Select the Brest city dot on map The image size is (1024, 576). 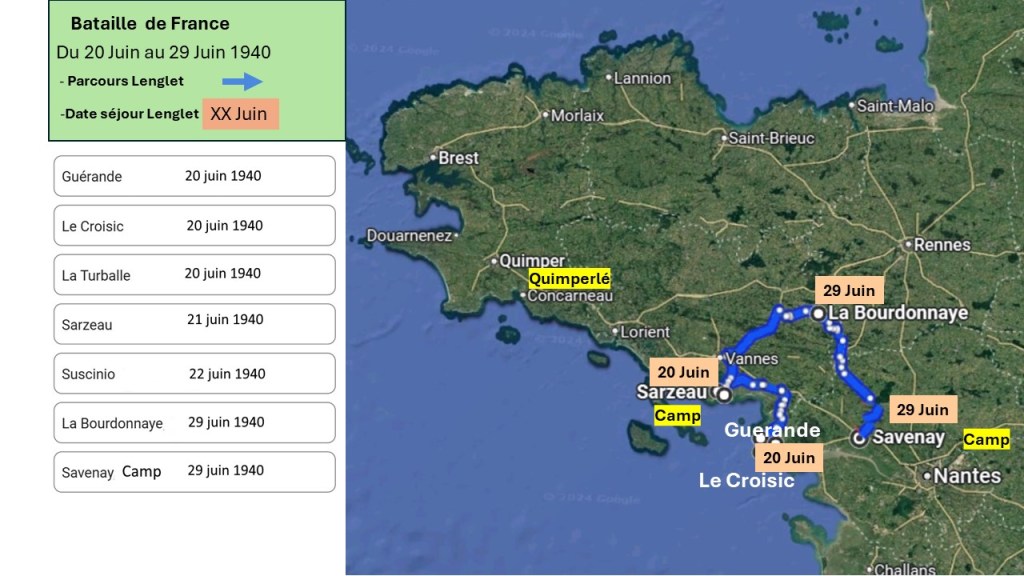[x=433, y=158]
